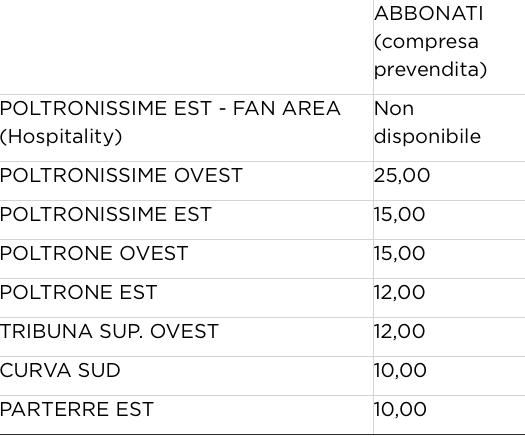This screenshot has width=525, height=437.
Task: Click the (compresa prevendita) header text
Action: [x=430, y=56]
